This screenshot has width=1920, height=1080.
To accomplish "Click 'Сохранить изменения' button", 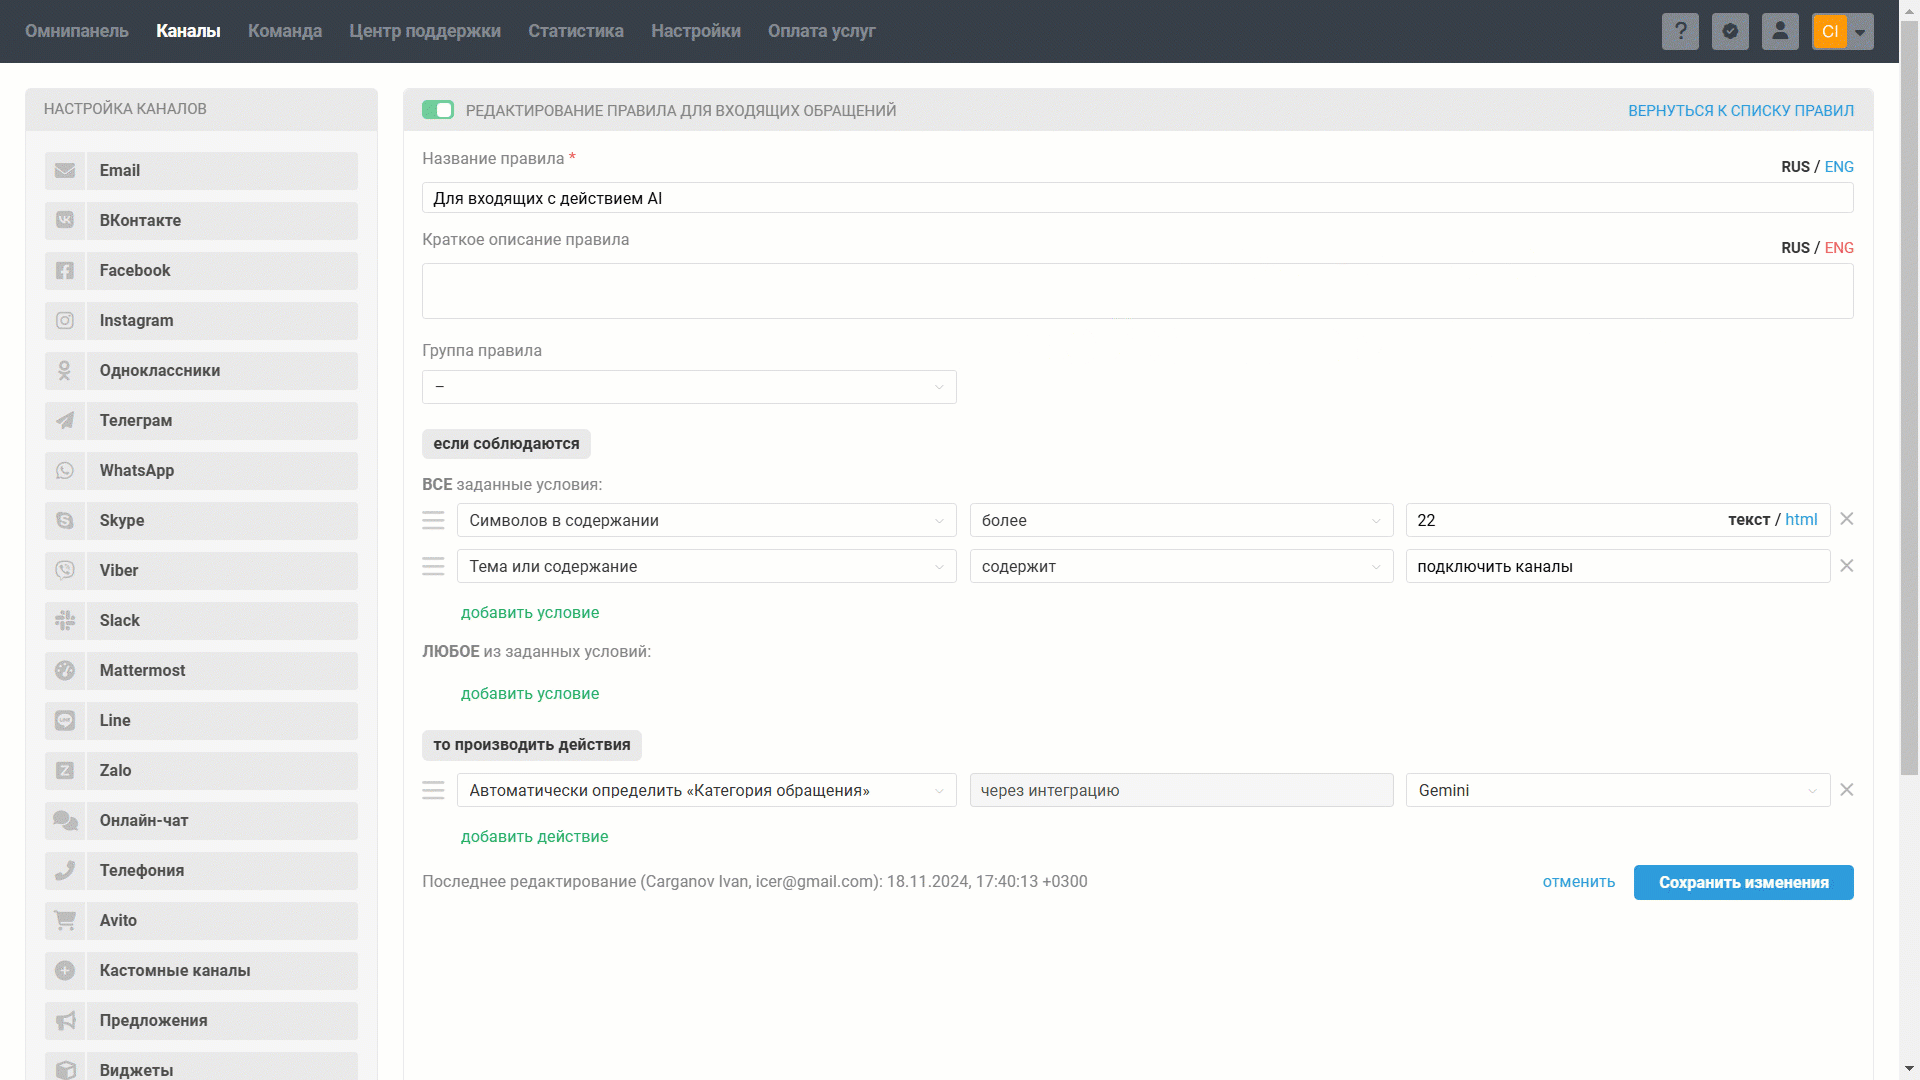I will tap(1743, 882).
